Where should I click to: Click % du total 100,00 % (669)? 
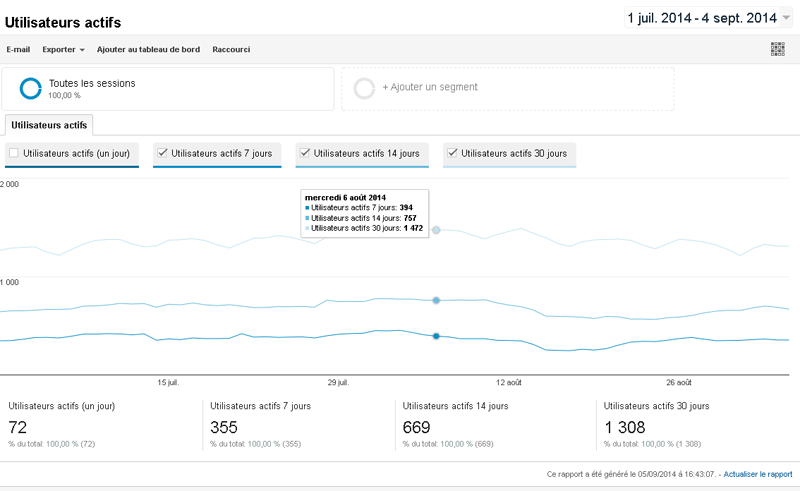[x=448, y=444]
